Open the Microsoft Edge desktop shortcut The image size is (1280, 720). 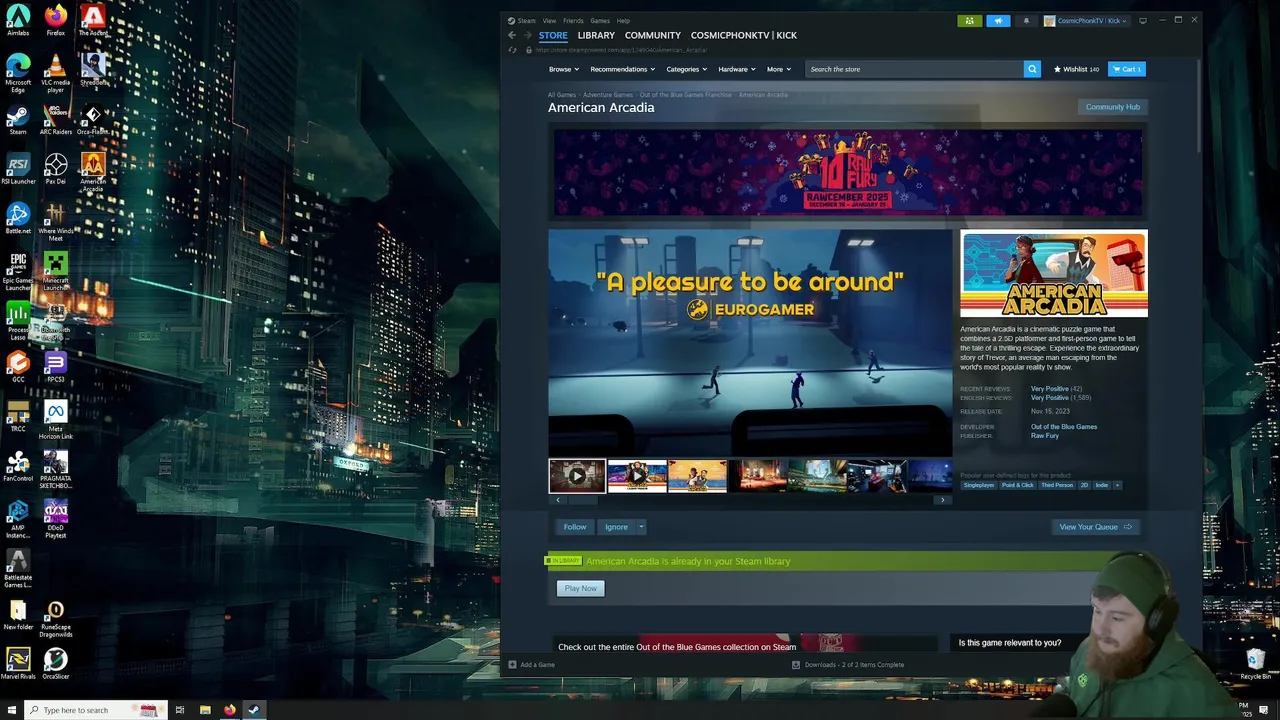coord(18,72)
